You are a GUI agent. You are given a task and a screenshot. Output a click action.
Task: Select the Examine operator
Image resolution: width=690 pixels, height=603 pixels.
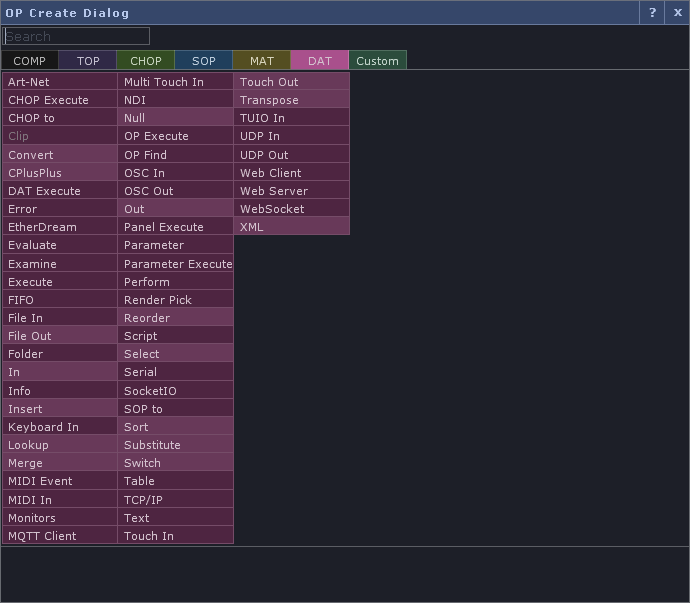click(60, 264)
